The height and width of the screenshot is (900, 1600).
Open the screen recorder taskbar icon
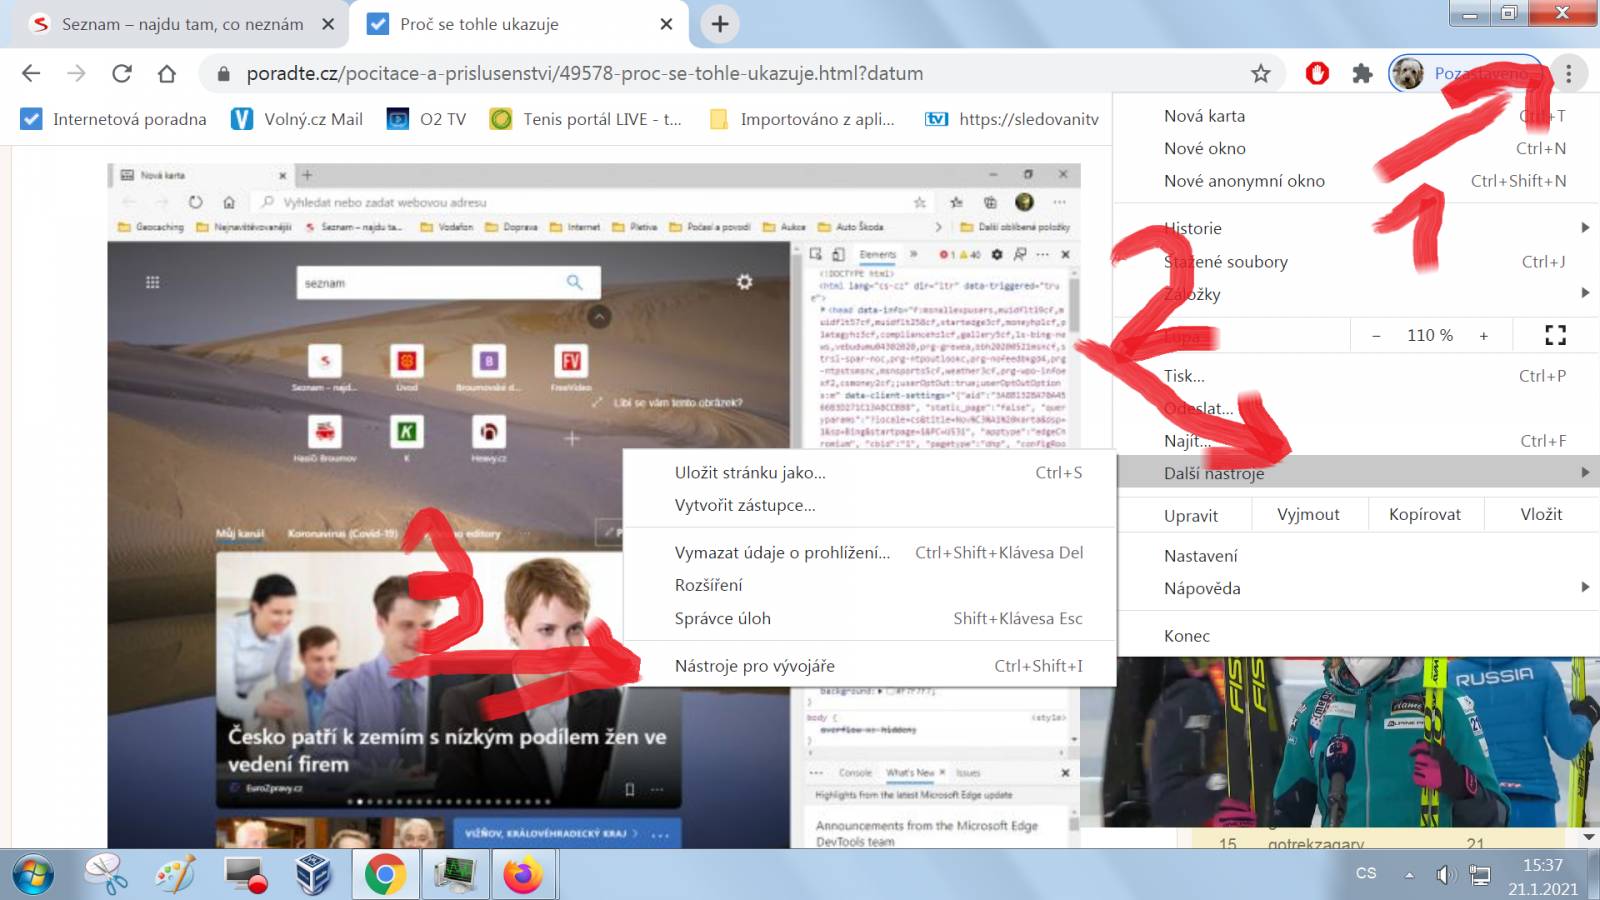[245, 875]
